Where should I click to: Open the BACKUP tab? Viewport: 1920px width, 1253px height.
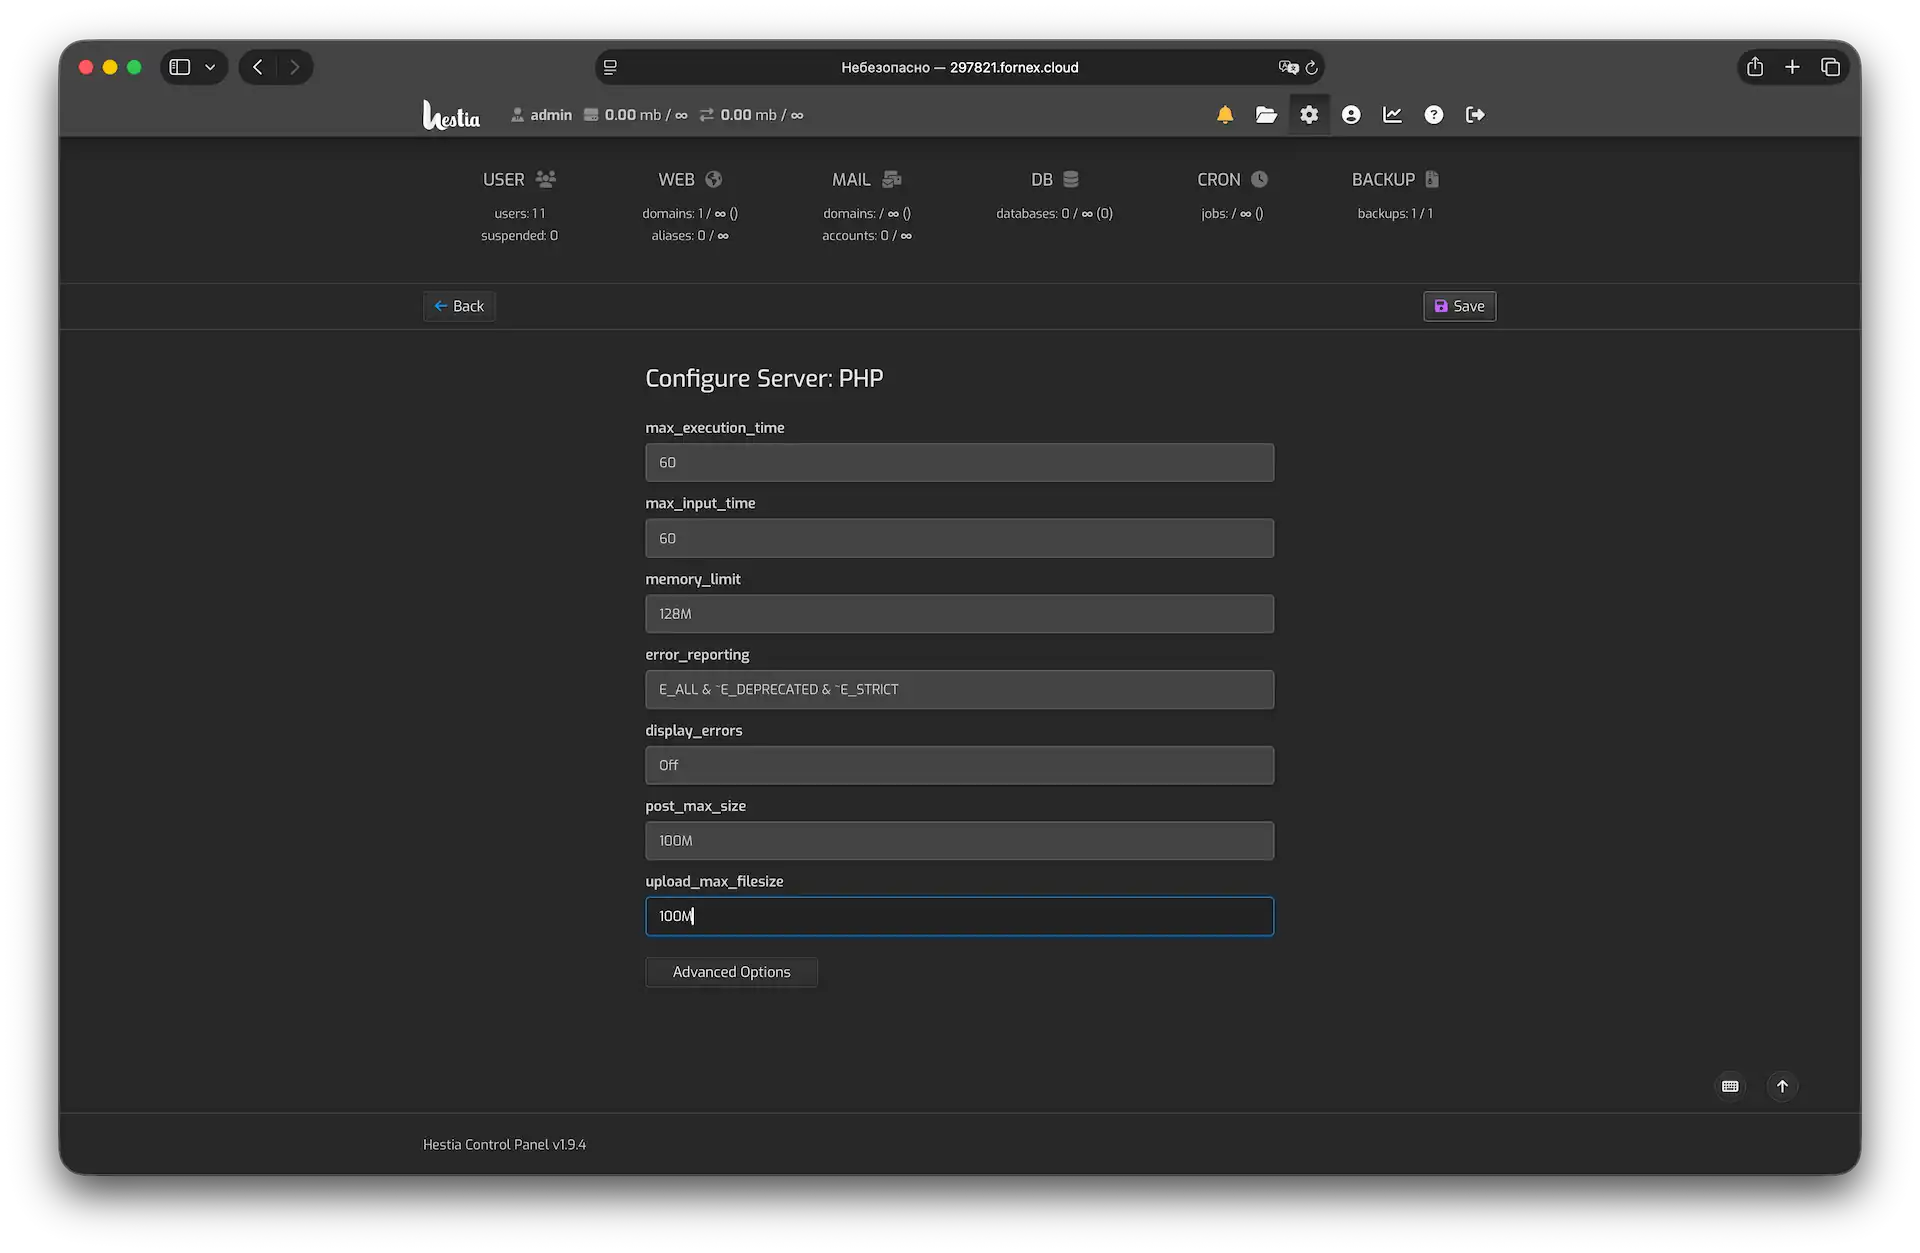(x=1395, y=179)
